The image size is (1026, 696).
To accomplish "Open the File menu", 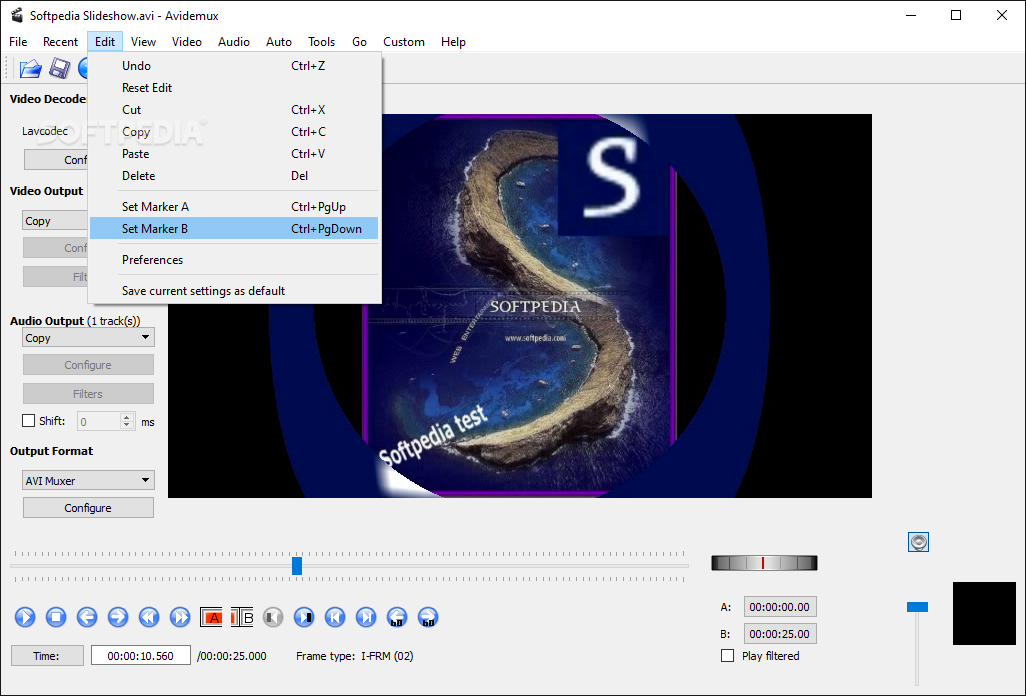I will click(18, 42).
